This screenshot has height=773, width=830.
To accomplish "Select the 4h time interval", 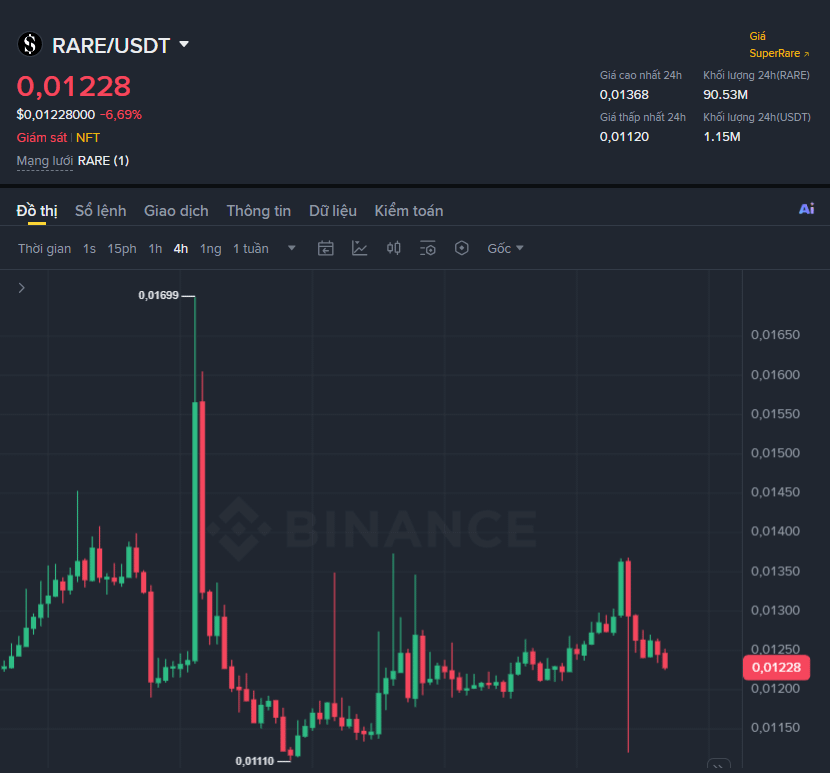I will click(181, 248).
